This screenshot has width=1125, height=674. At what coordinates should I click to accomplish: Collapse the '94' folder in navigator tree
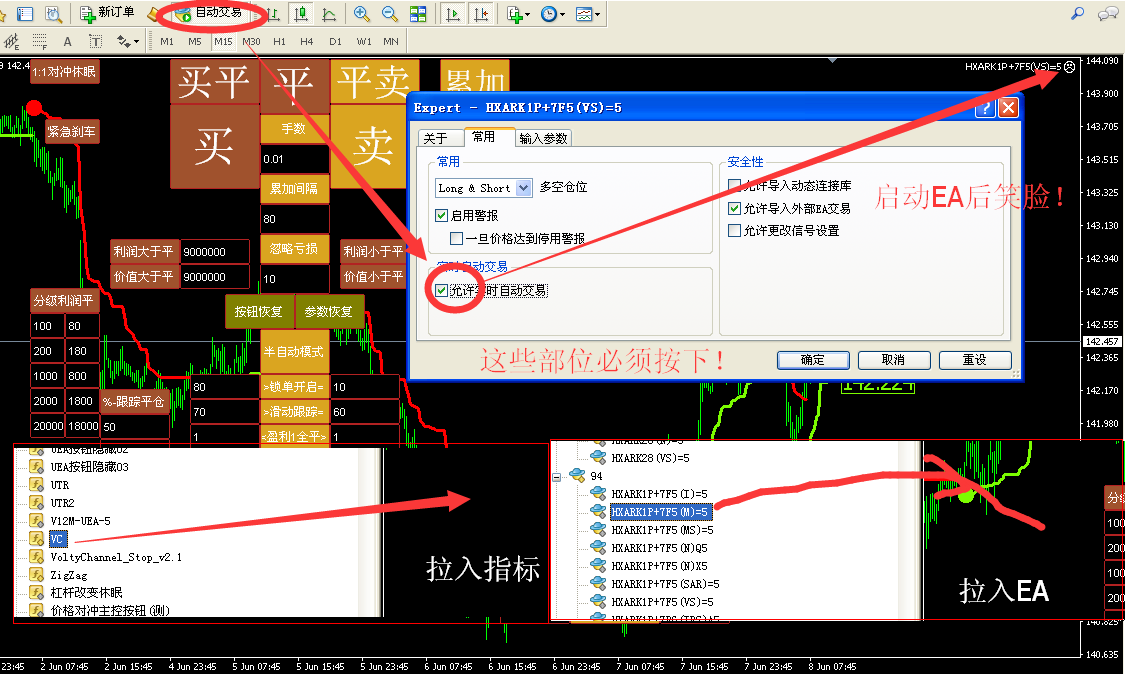559,477
